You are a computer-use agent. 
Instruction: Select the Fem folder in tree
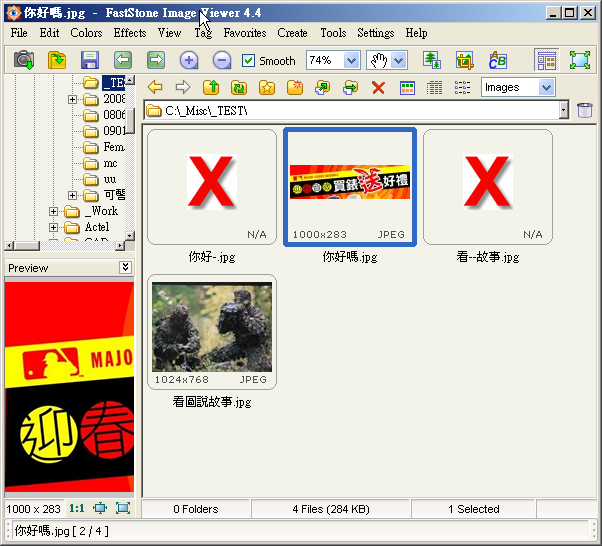[x=104, y=147]
